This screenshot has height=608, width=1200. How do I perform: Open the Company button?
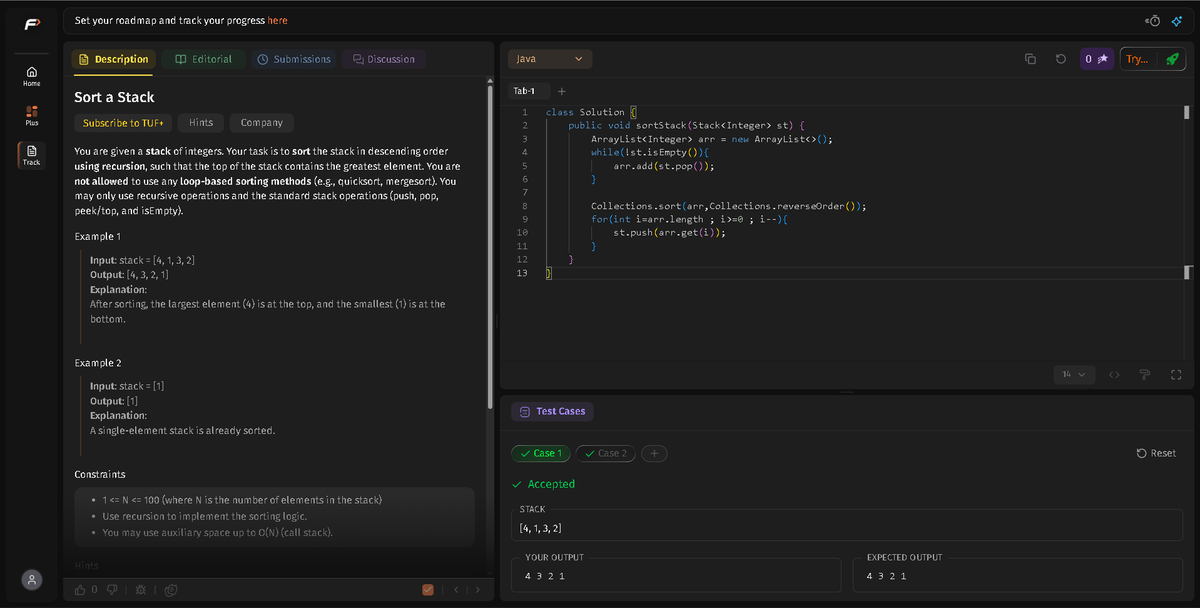click(262, 123)
